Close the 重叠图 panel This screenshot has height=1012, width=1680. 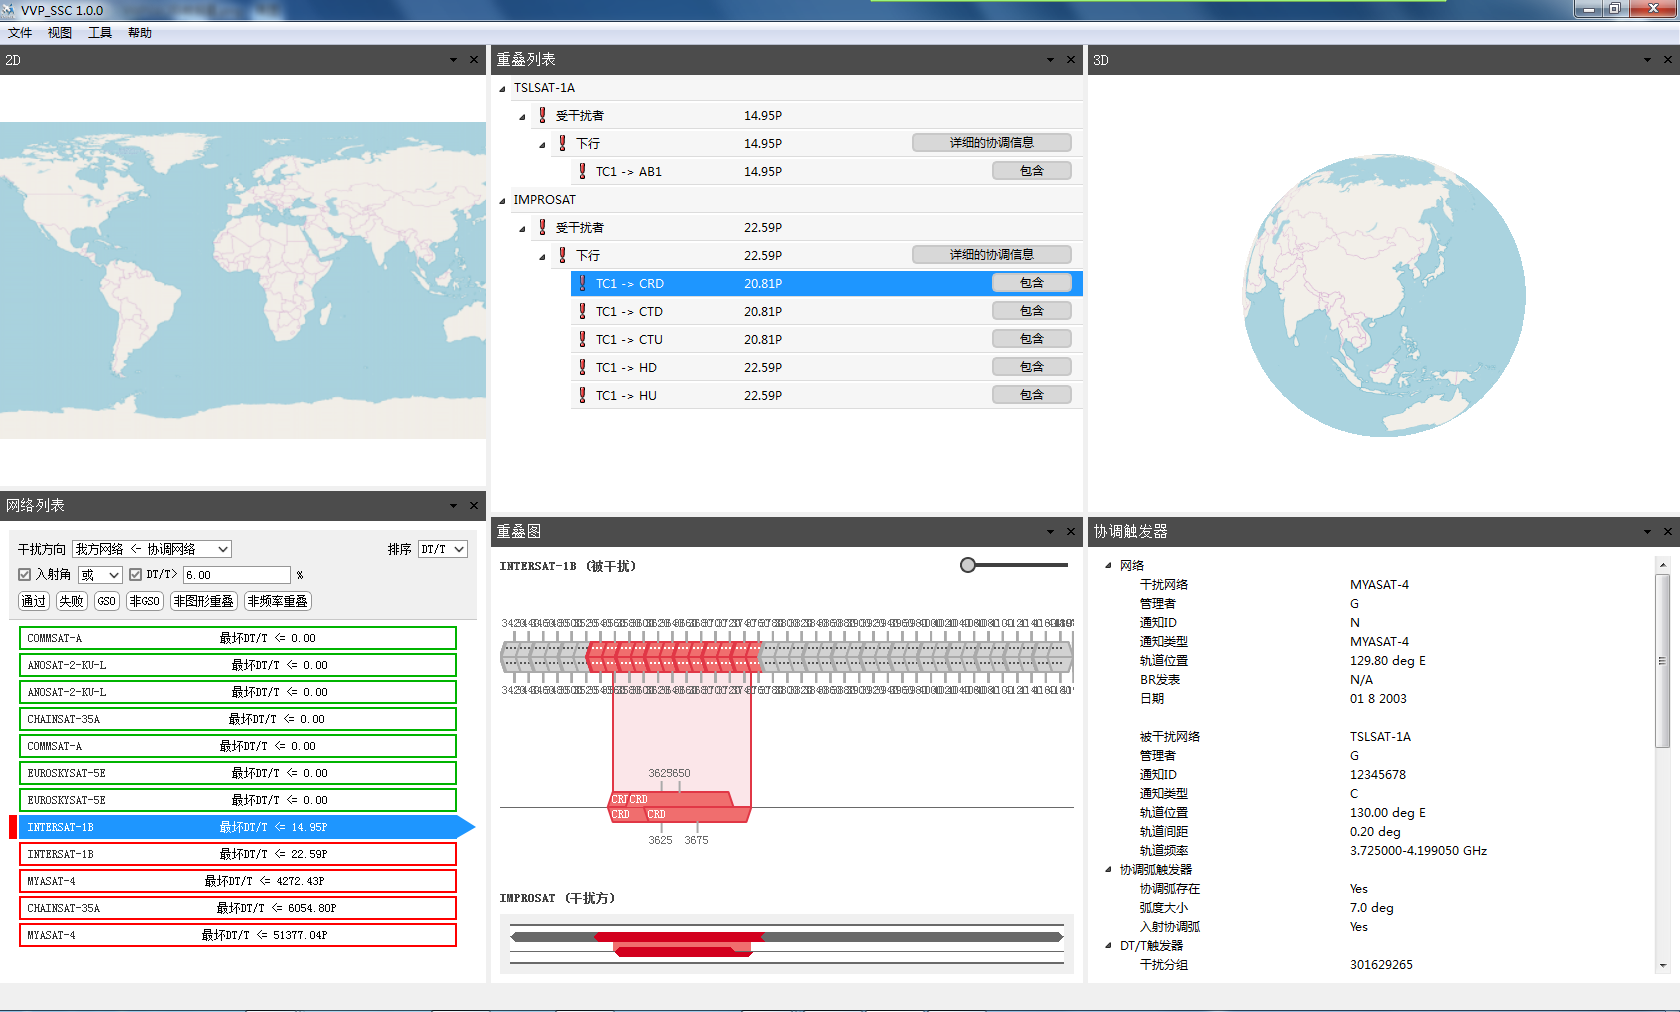(1071, 532)
